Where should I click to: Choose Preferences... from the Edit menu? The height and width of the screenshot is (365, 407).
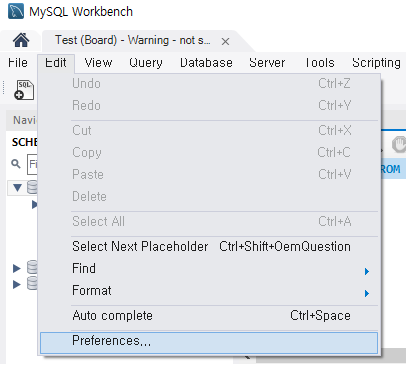pos(209,343)
